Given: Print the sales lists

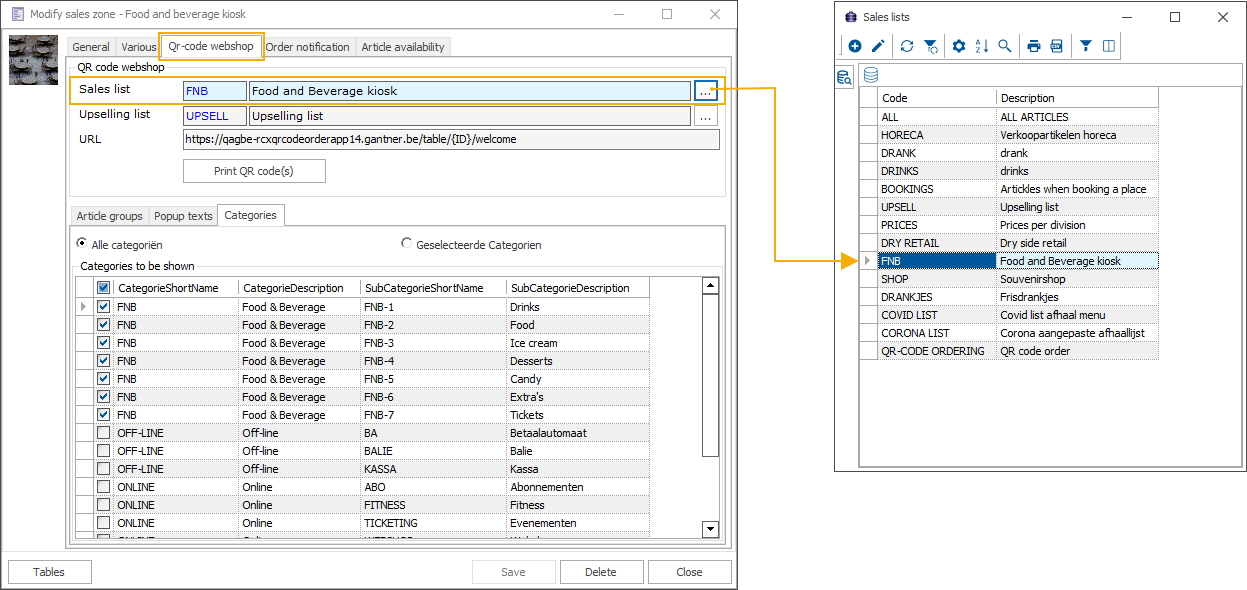Looking at the screenshot, I should [x=1034, y=46].
